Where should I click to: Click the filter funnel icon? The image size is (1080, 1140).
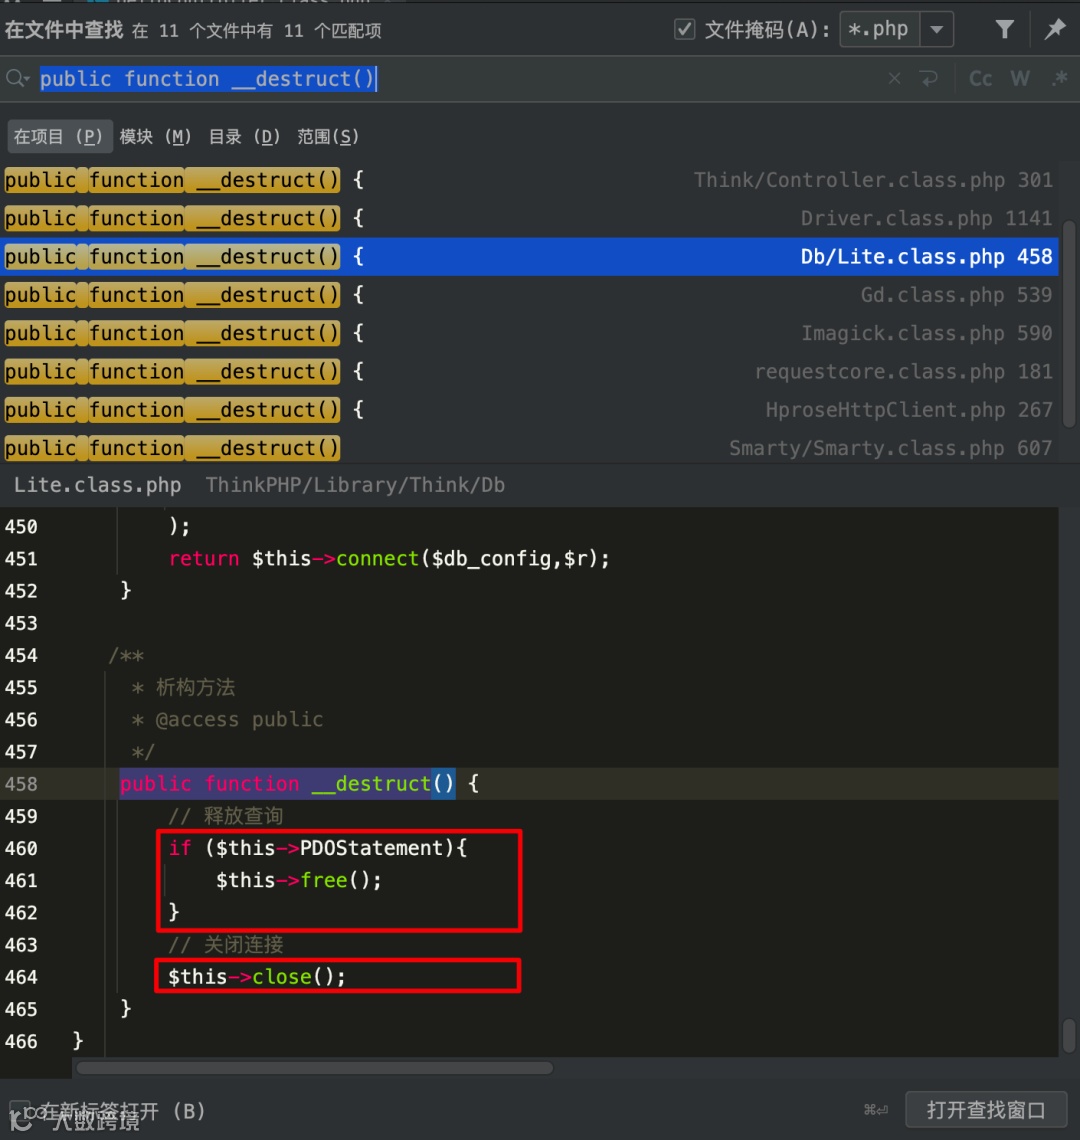(x=1004, y=29)
